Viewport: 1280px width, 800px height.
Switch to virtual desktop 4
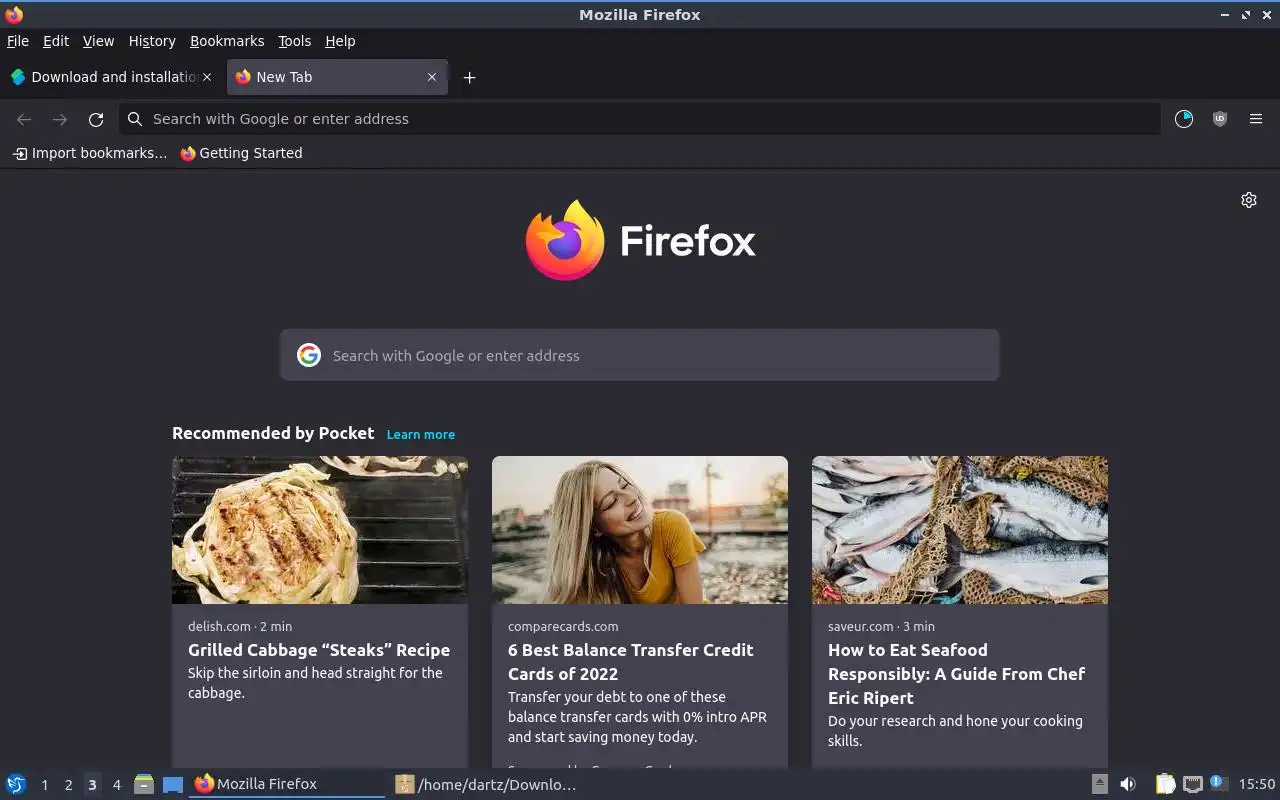coord(117,785)
